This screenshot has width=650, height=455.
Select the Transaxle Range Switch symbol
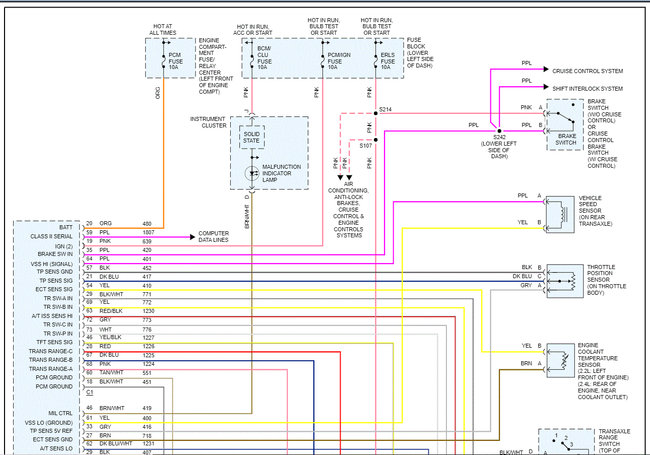pyautogui.click(x=566, y=442)
